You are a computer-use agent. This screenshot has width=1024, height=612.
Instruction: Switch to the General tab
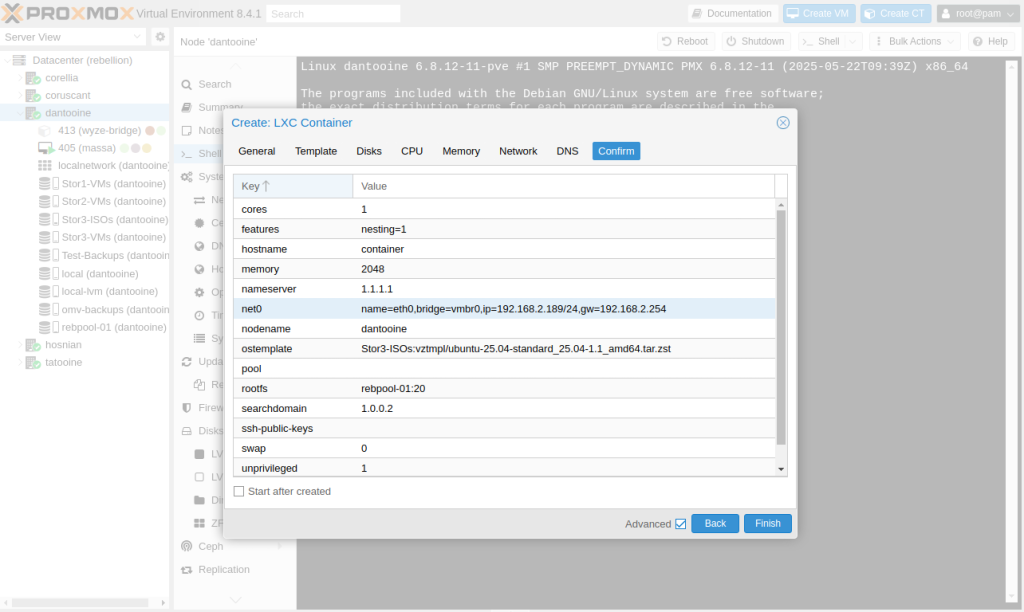(x=257, y=151)
